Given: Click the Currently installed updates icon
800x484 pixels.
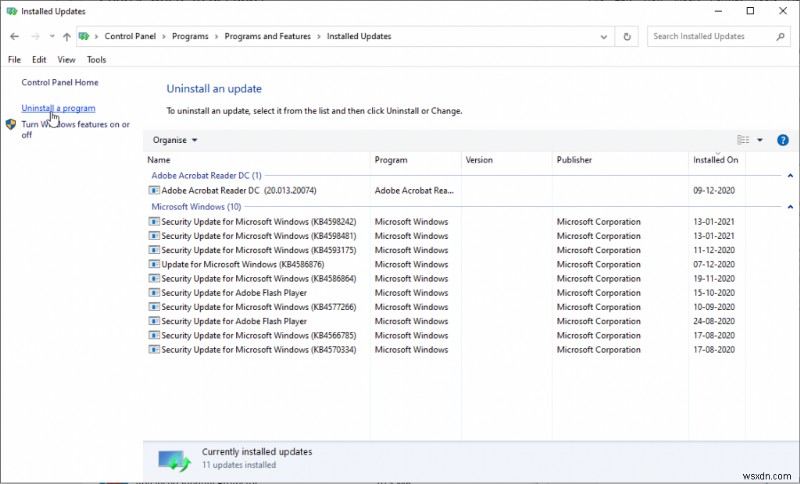Looking at the screenshot, I should (174, 460).
